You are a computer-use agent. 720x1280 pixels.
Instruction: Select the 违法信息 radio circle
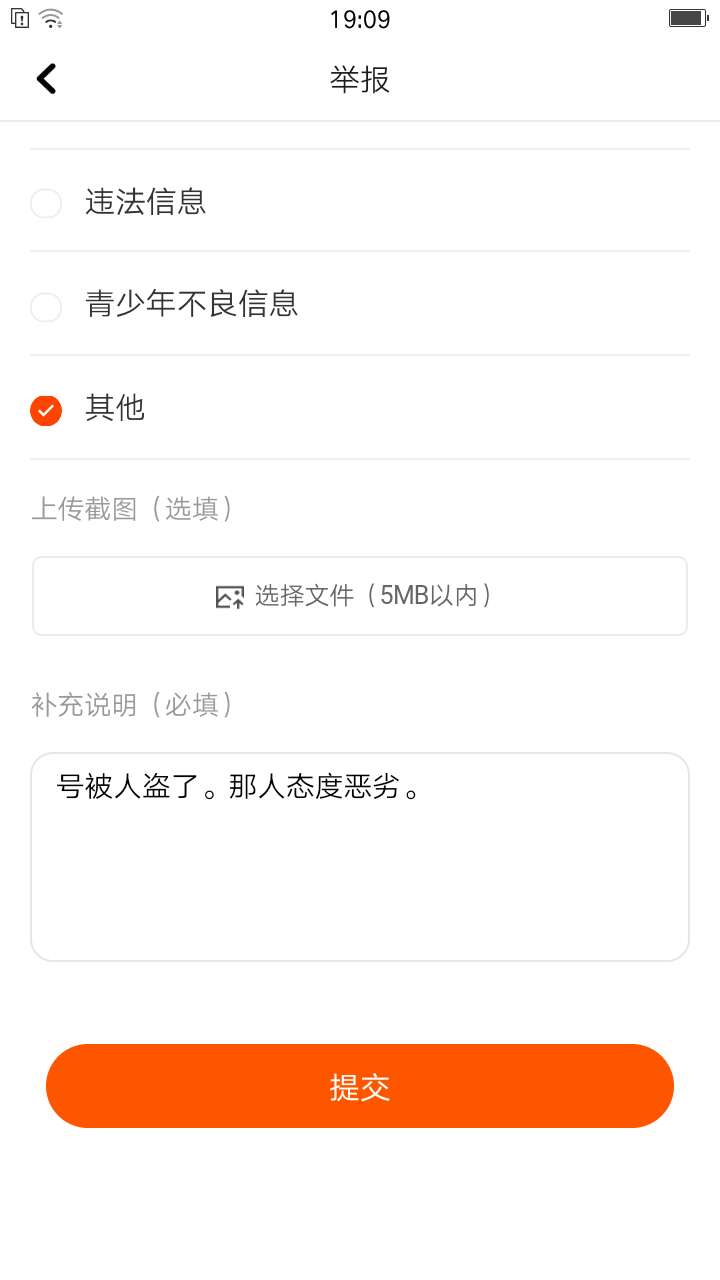point(46,203)
